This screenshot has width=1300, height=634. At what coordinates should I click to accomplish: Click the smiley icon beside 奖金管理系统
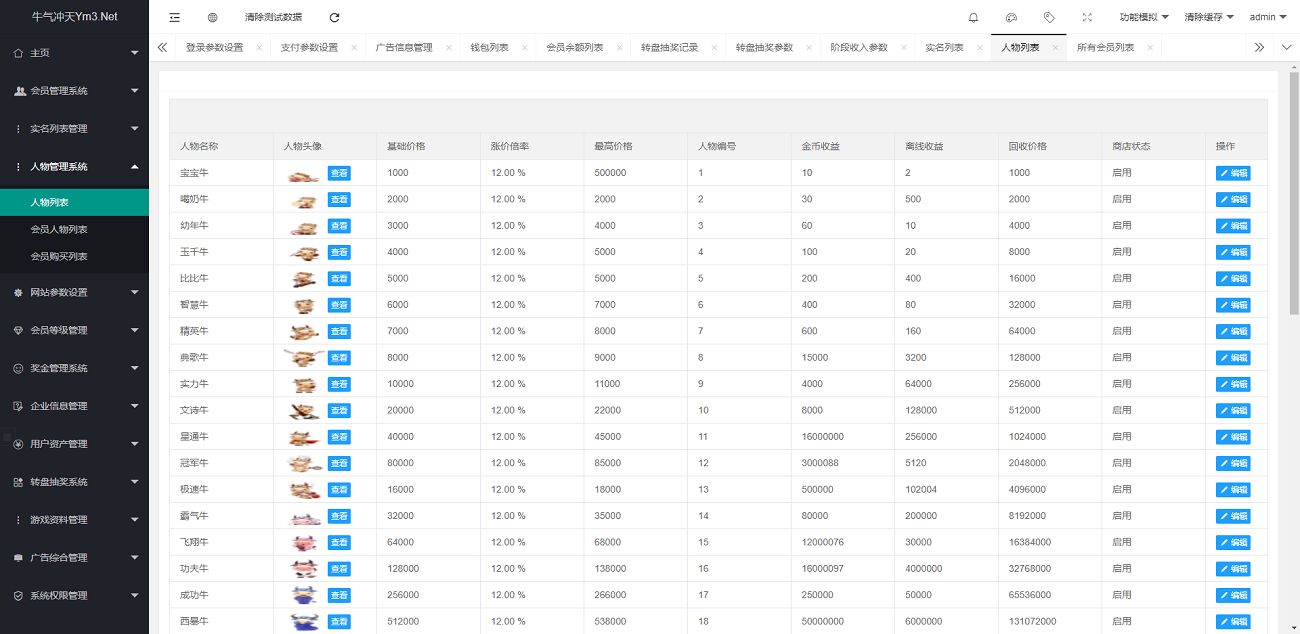pos(19,368)
